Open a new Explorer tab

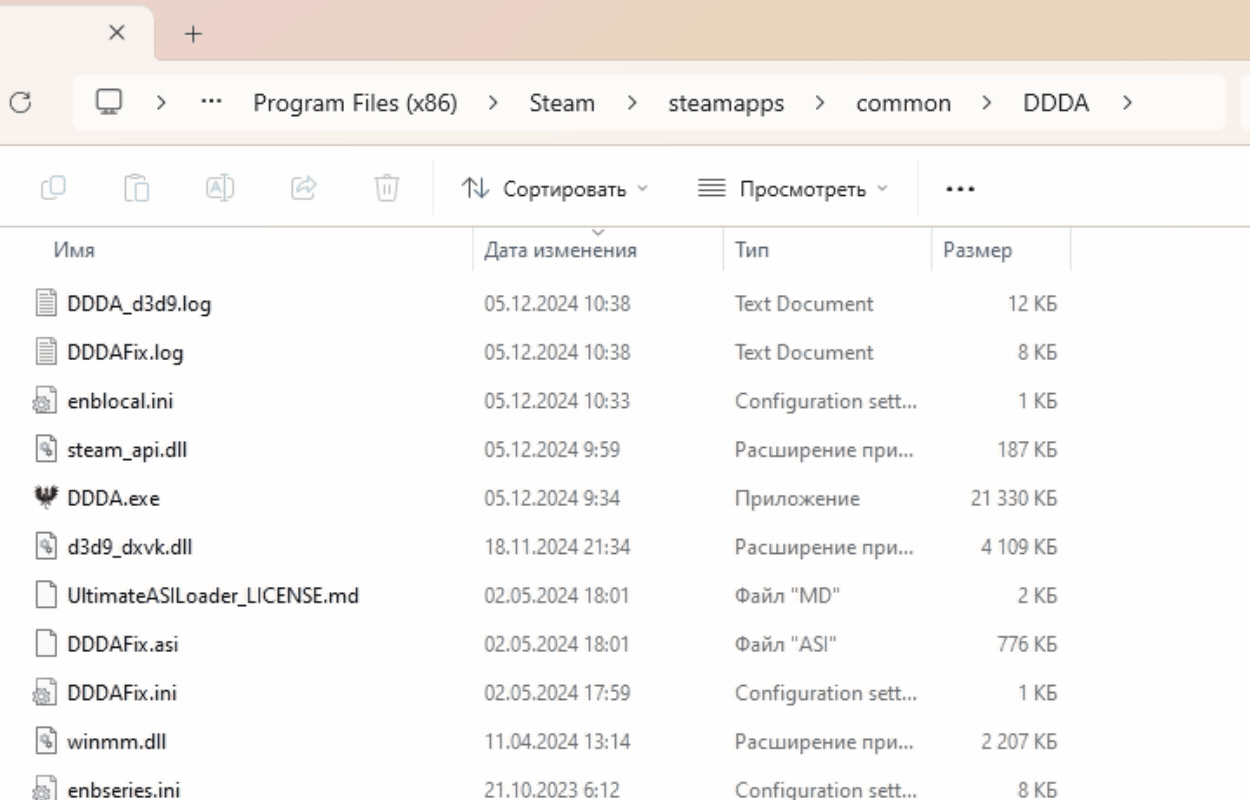193,34
